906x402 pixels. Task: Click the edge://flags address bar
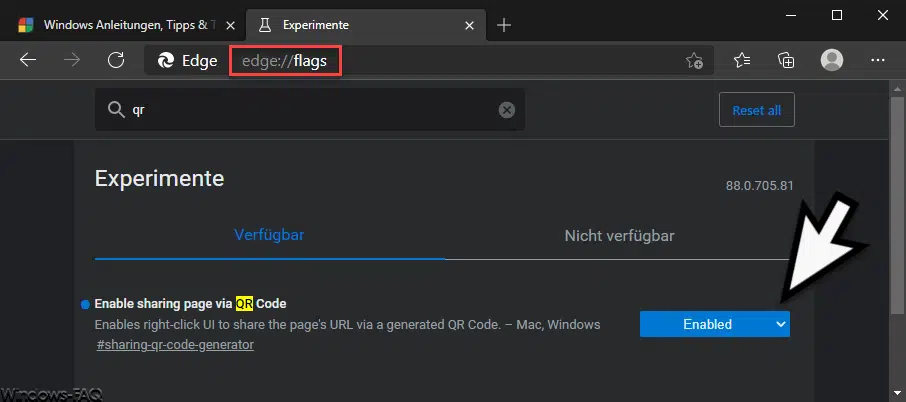(x=450, y=61)
